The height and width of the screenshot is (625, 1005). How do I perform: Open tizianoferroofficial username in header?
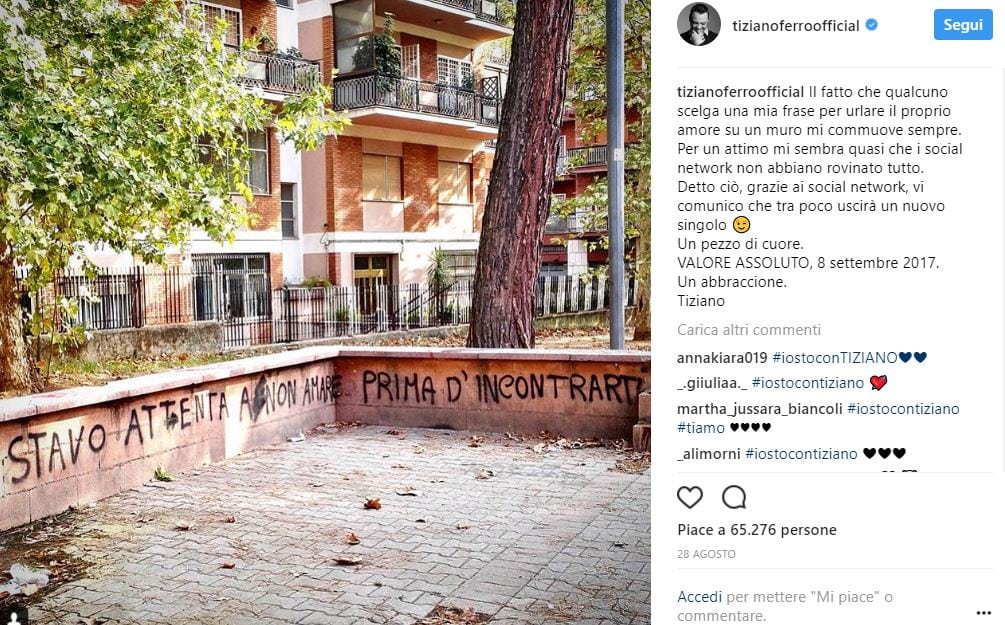tap(795, 26)
